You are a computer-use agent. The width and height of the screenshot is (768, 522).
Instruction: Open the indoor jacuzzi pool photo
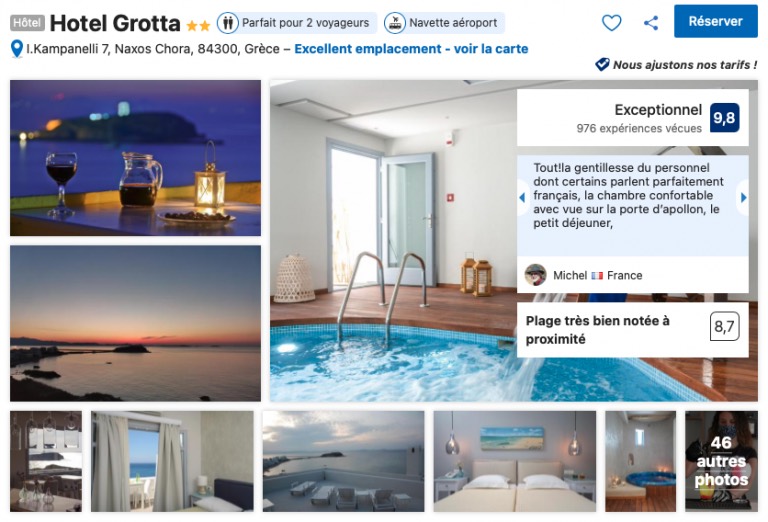click(393, 241)
